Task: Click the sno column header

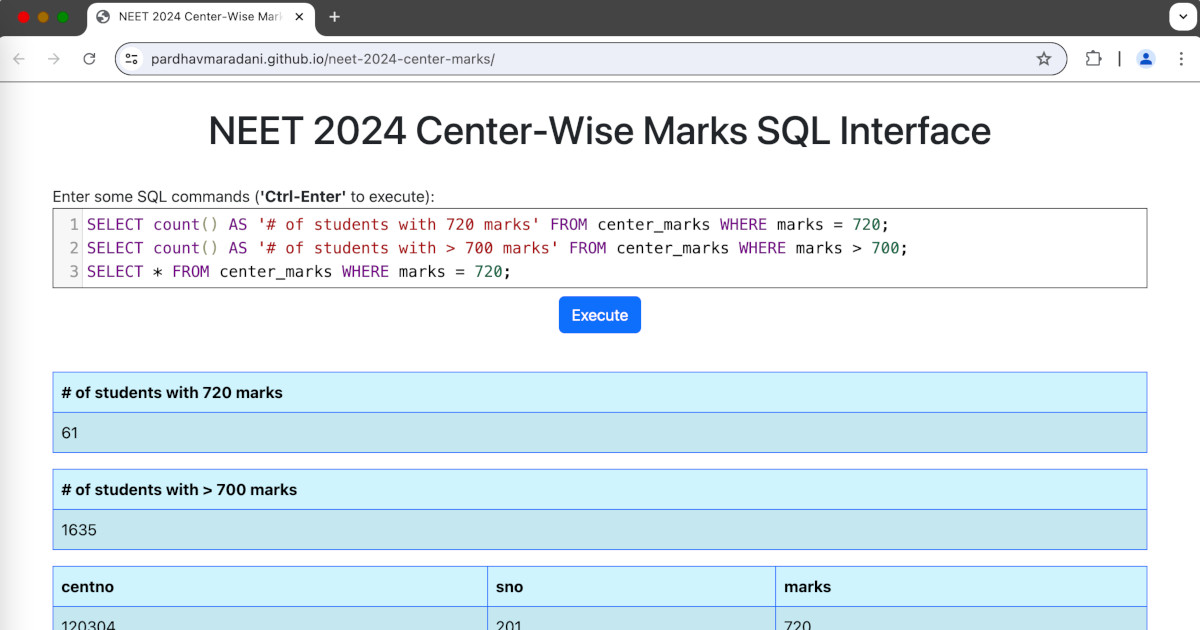Action: [x=632, y=587]
